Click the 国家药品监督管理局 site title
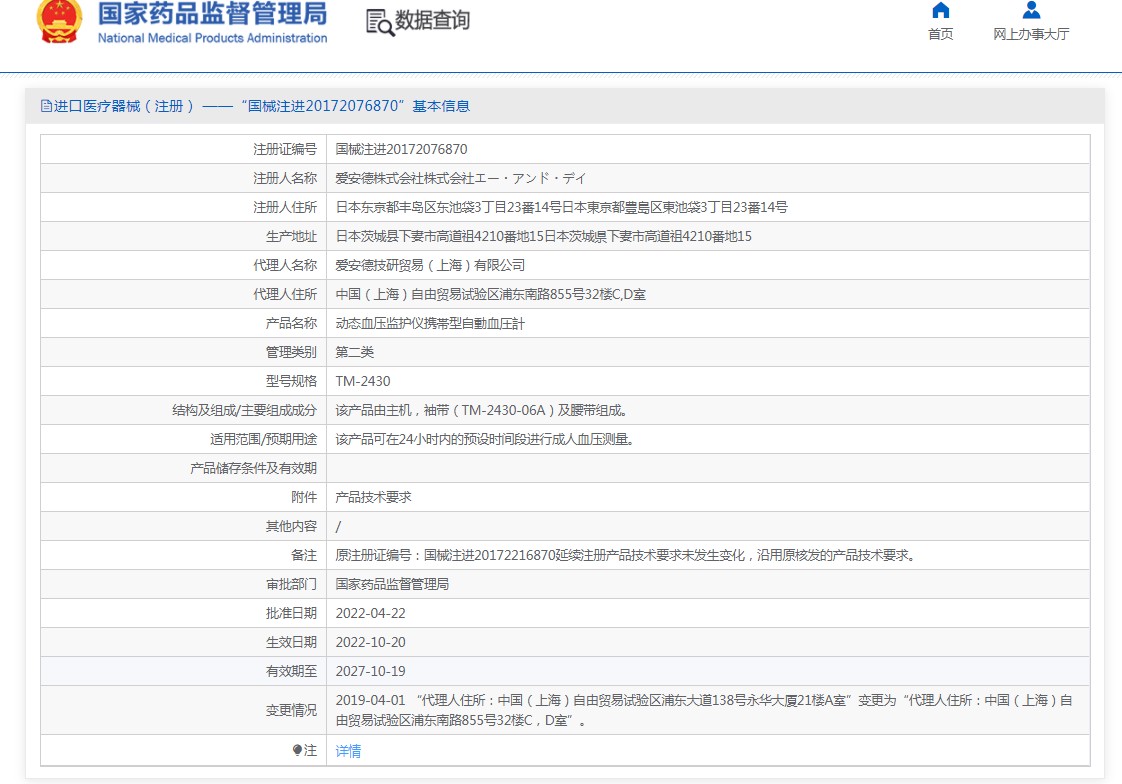Screen dimensions: 1122x784 pos(212,14)
